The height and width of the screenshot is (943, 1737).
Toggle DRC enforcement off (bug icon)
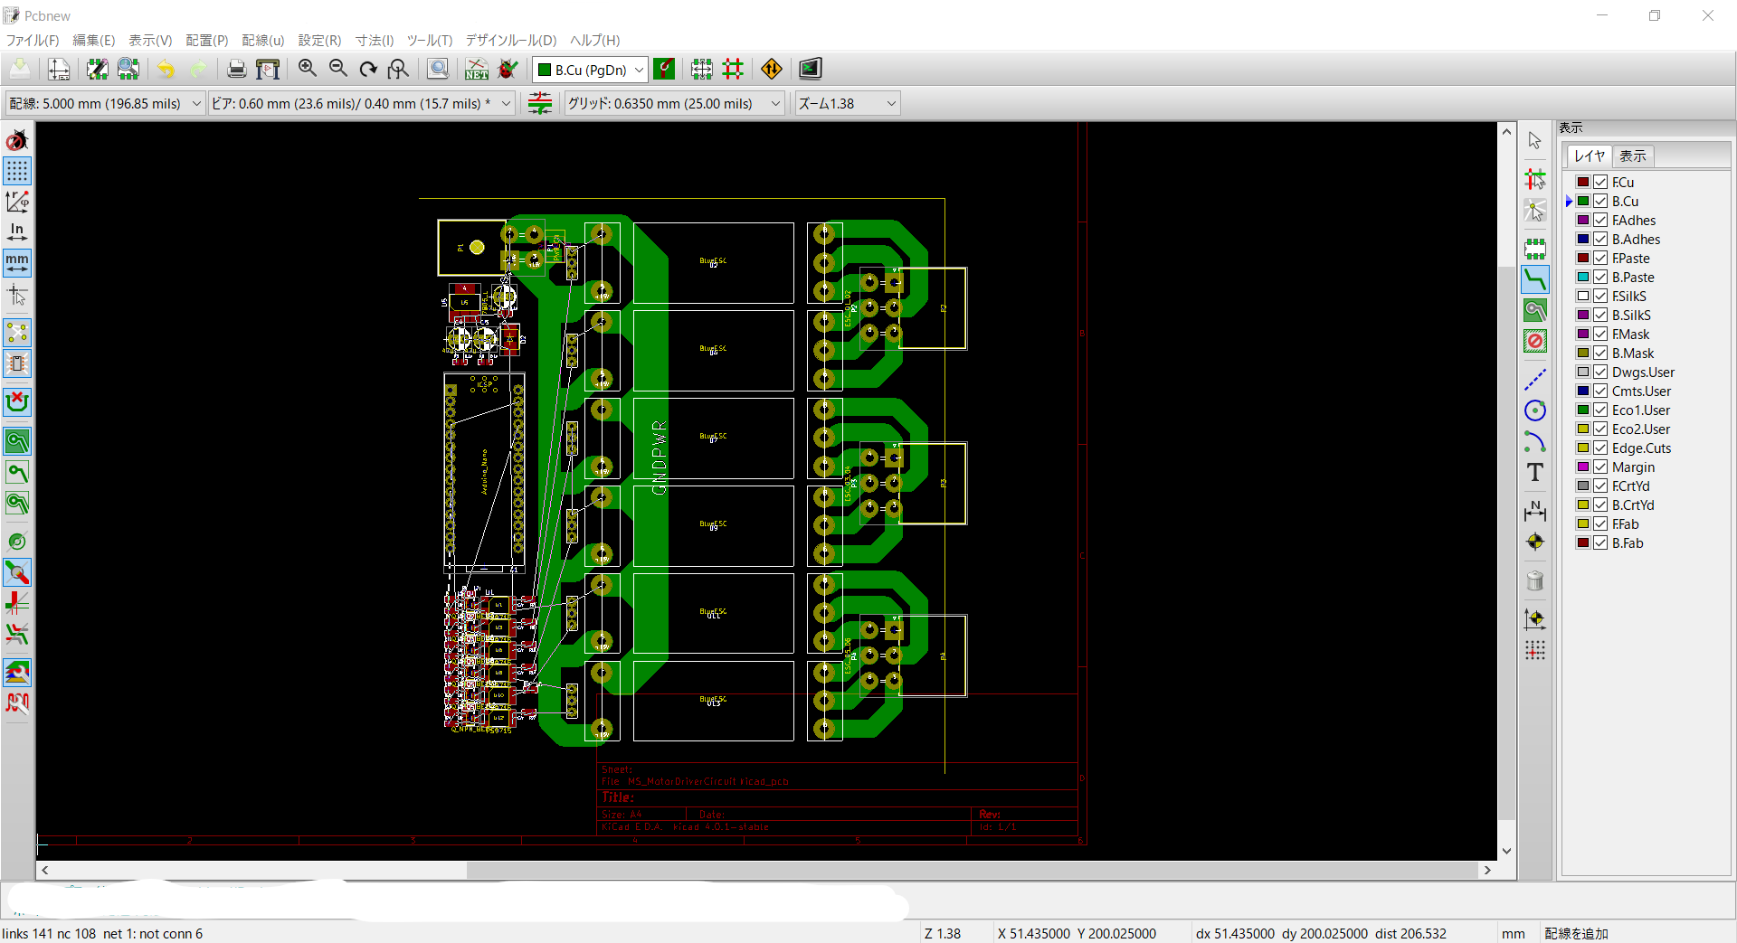pos(17,141)
